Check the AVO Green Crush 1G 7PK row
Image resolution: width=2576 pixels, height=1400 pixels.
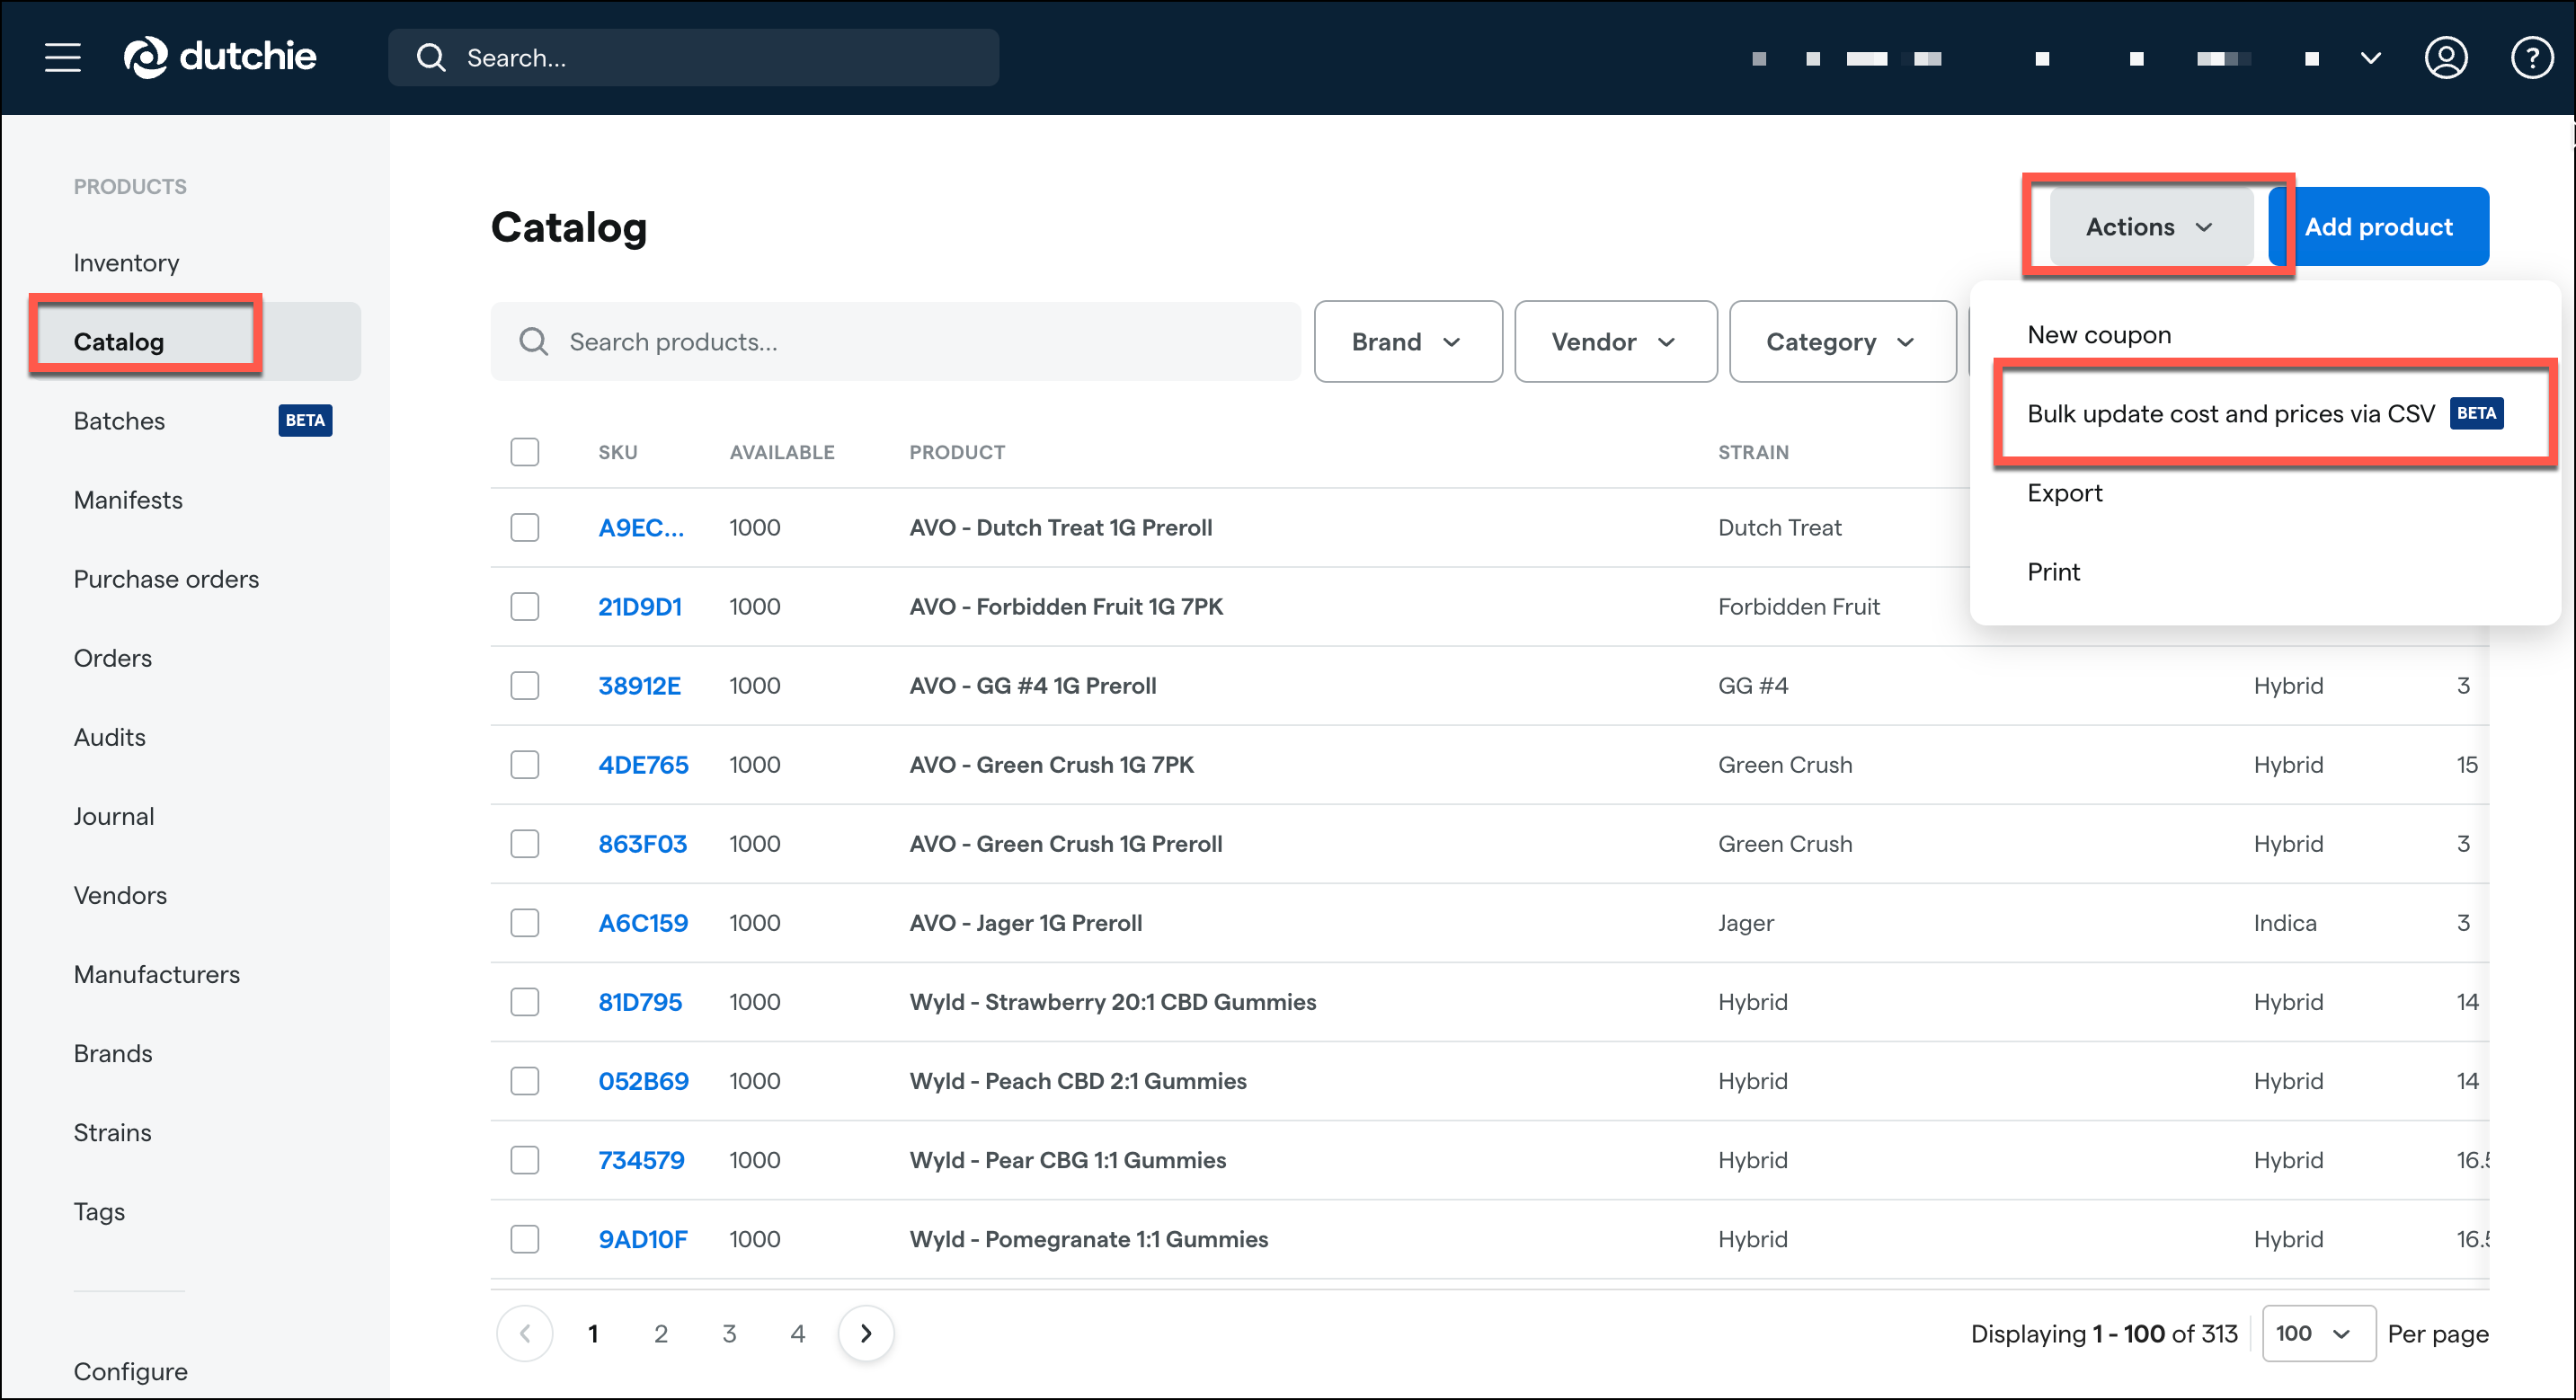click(524, 764)
